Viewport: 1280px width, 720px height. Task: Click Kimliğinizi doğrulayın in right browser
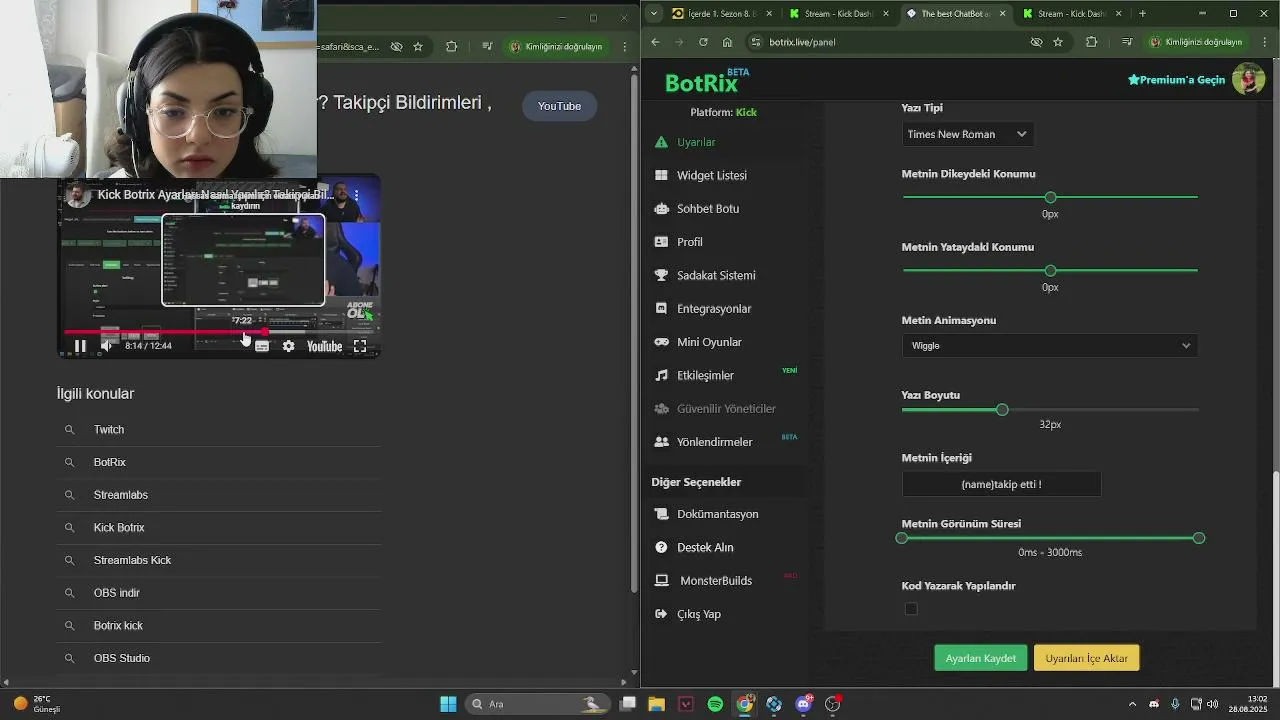(x=1196, y=42)
